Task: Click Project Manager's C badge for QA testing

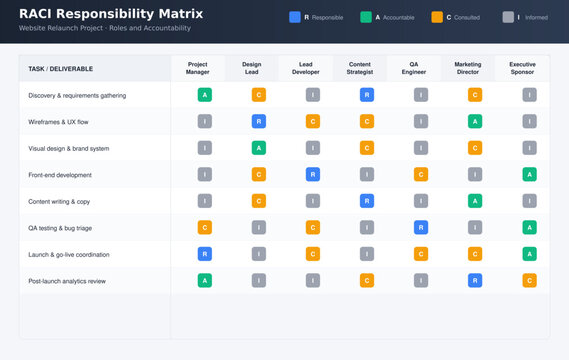Action: coord(205,227)
